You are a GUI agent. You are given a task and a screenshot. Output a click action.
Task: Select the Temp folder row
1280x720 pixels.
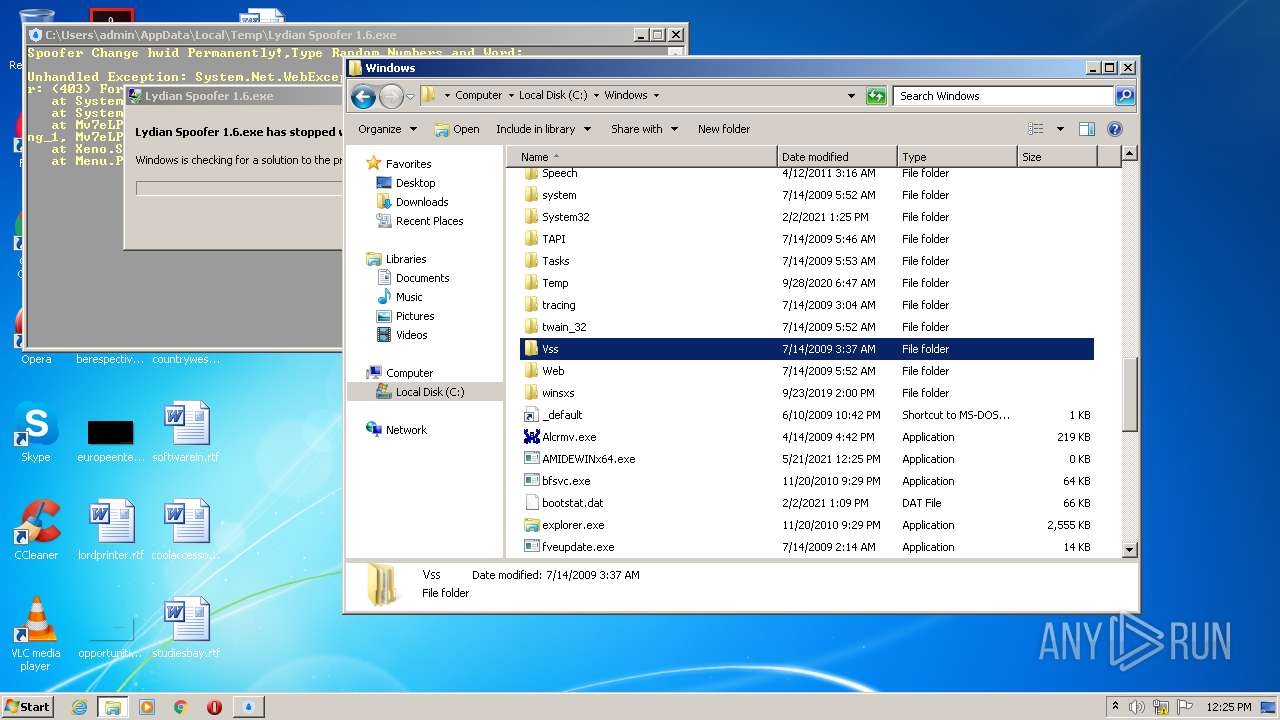coord(807,283)
